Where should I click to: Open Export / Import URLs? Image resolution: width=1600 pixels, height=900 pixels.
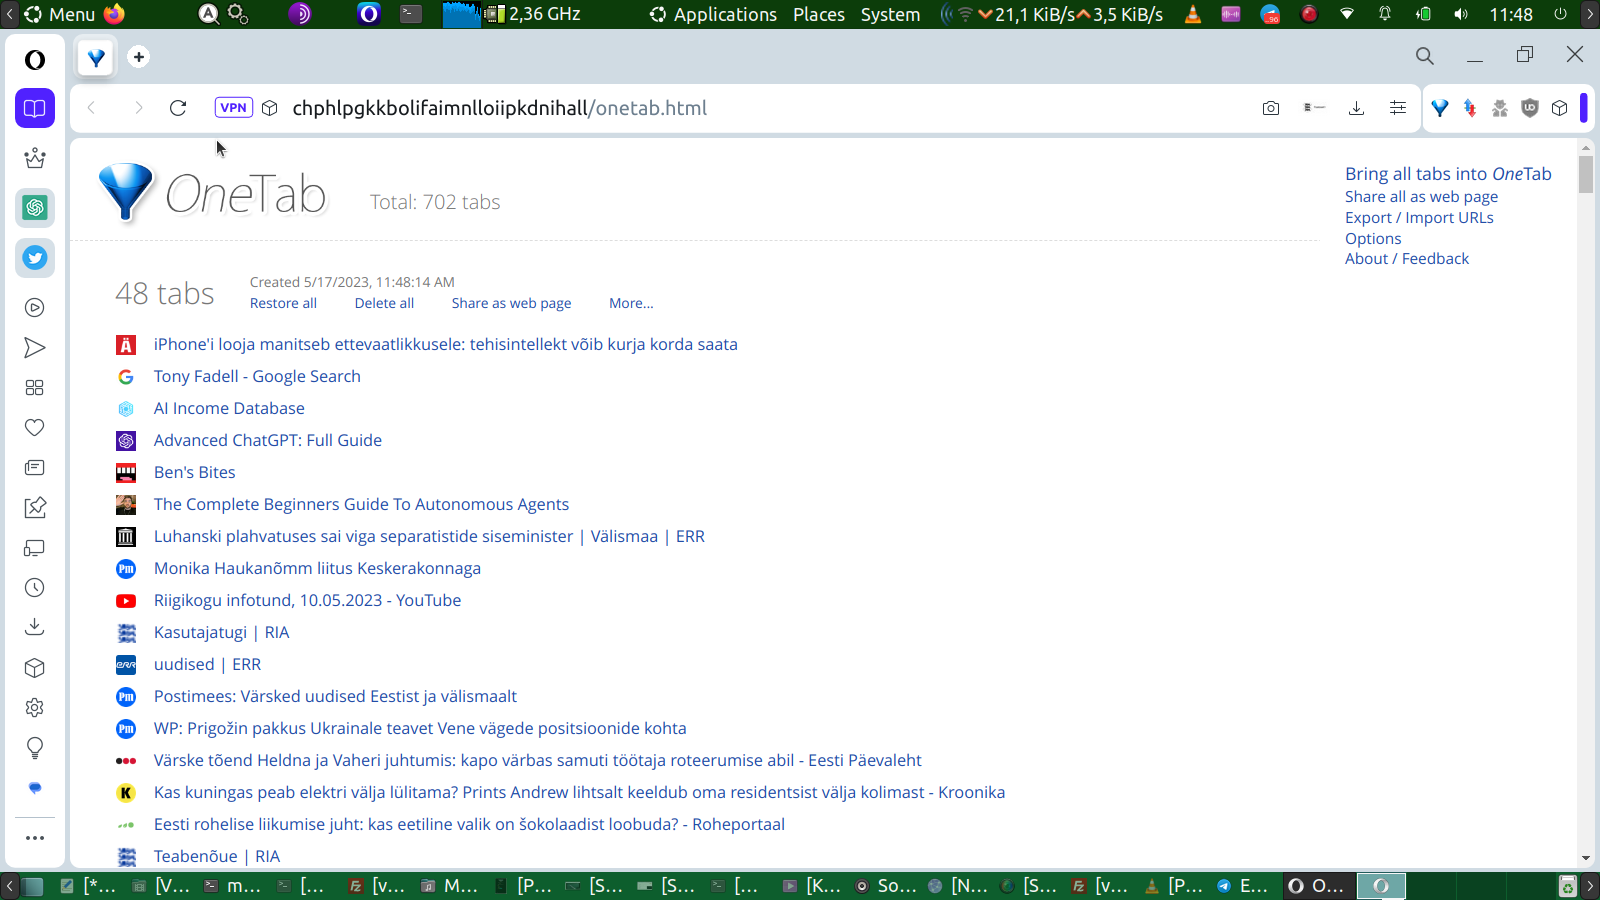click(1419, 218)
